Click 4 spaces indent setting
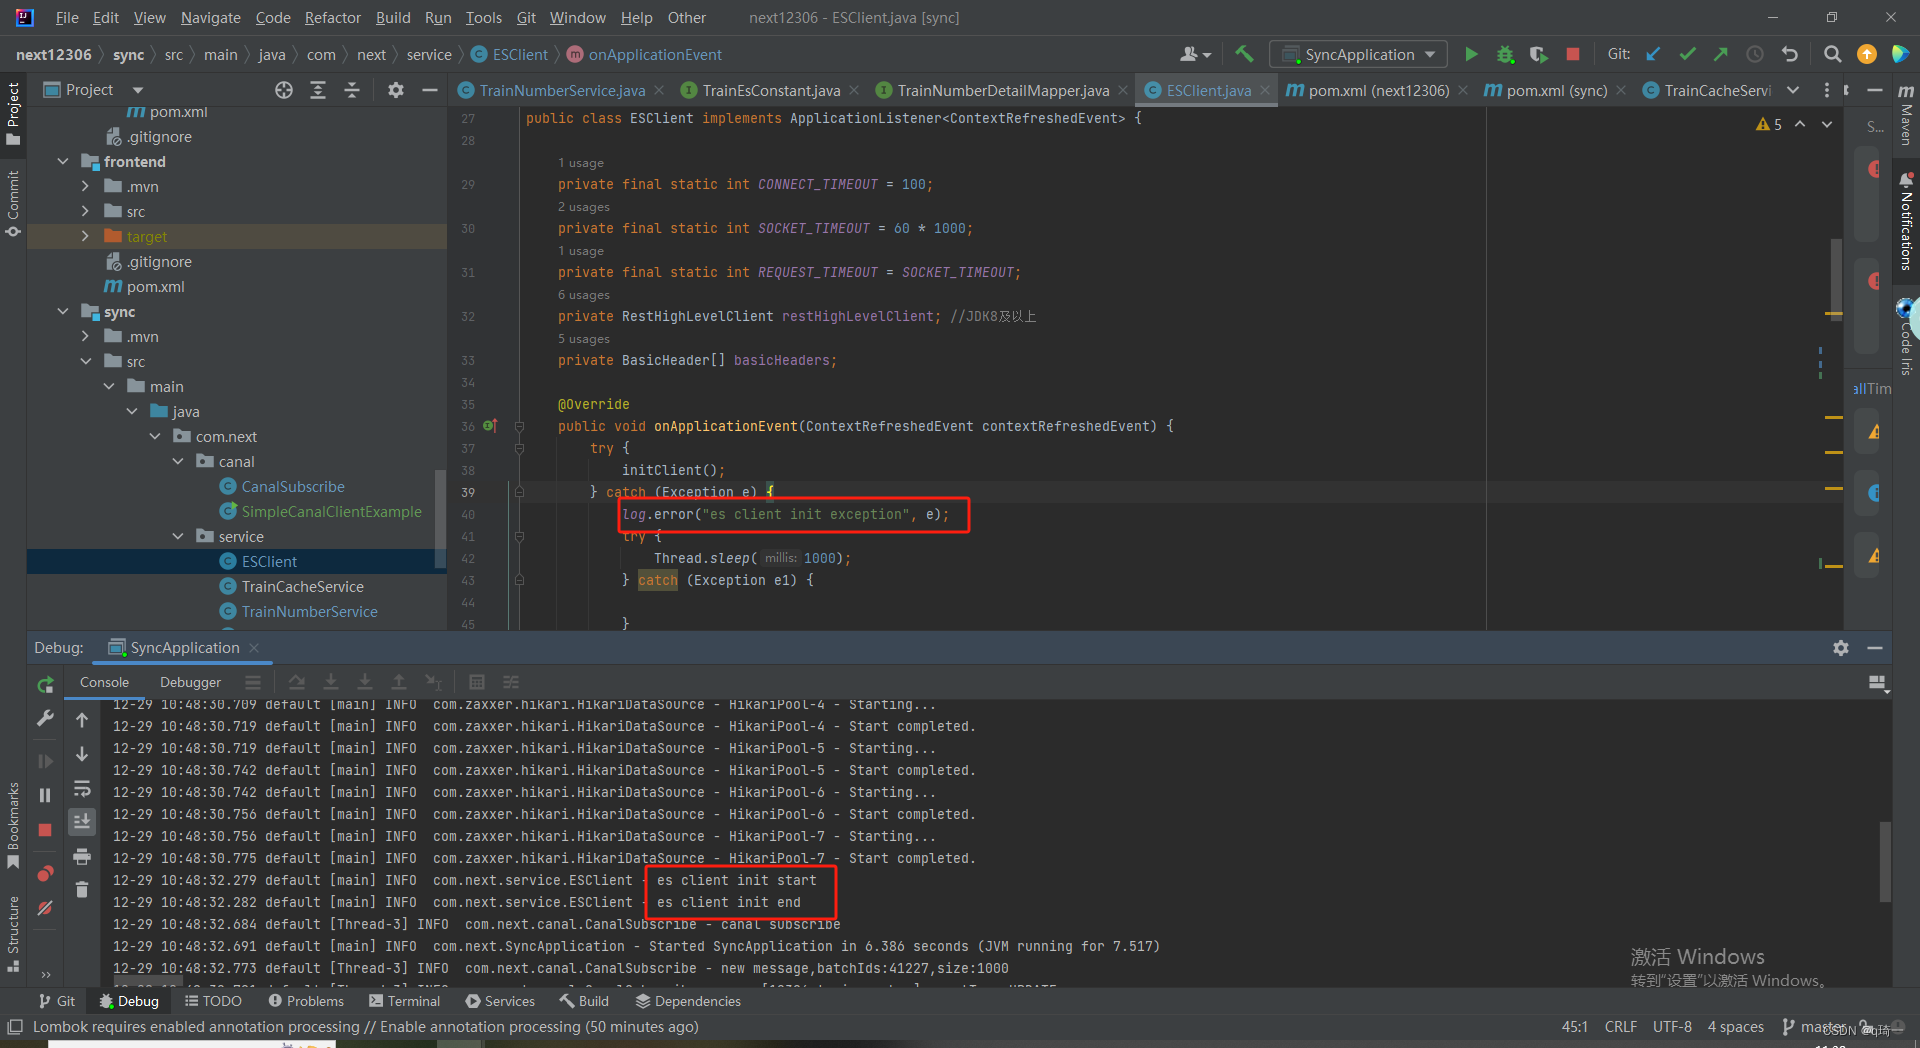 tap(1735, 1027)
